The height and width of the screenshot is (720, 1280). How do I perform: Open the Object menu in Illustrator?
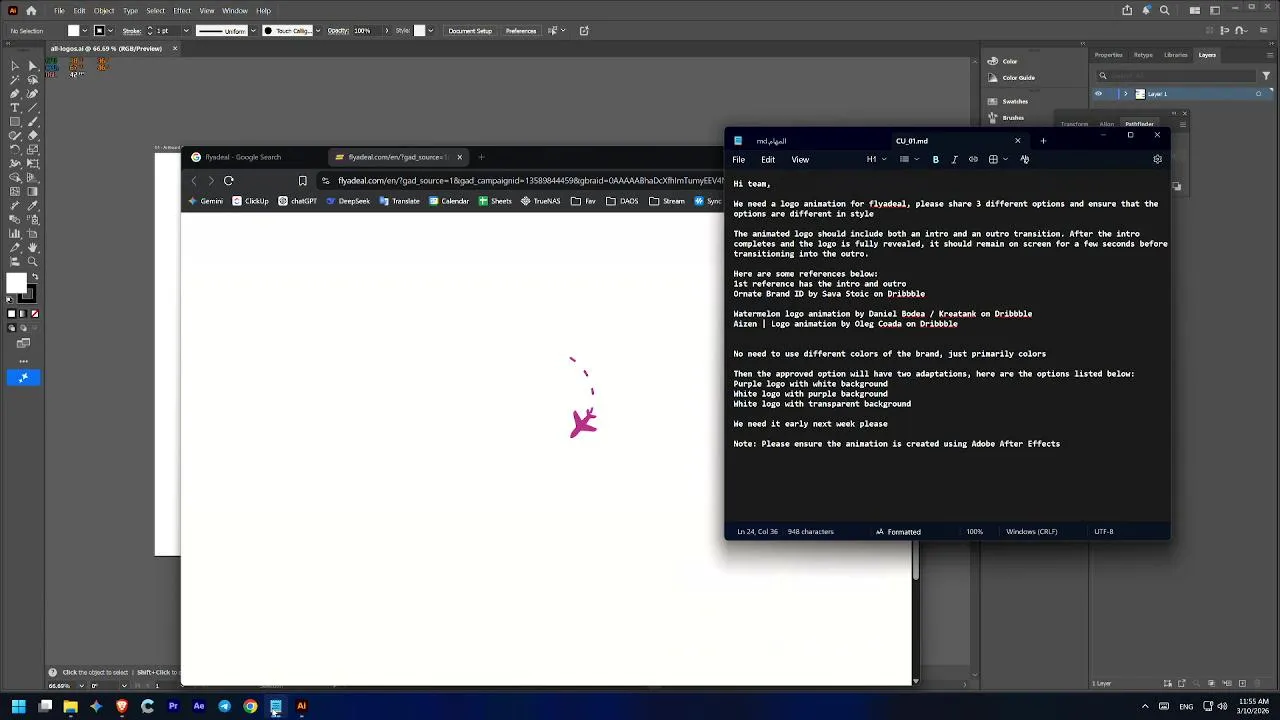point(104,11)
